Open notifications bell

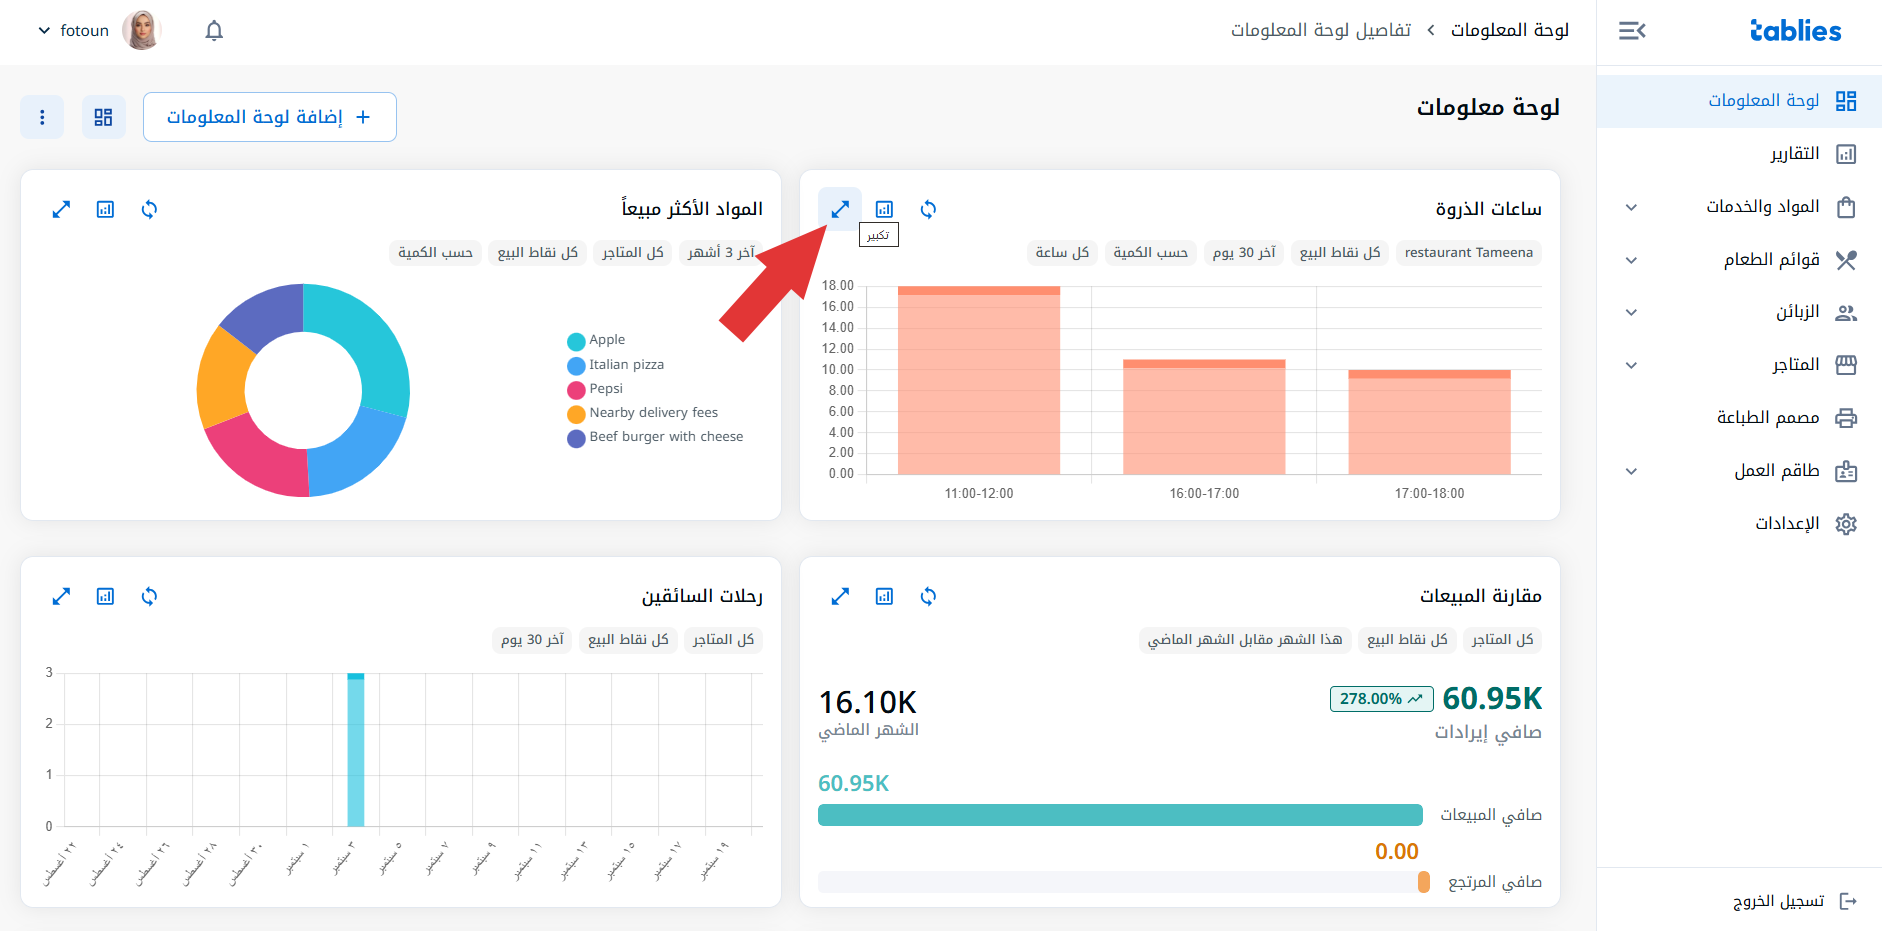[214, 31]
